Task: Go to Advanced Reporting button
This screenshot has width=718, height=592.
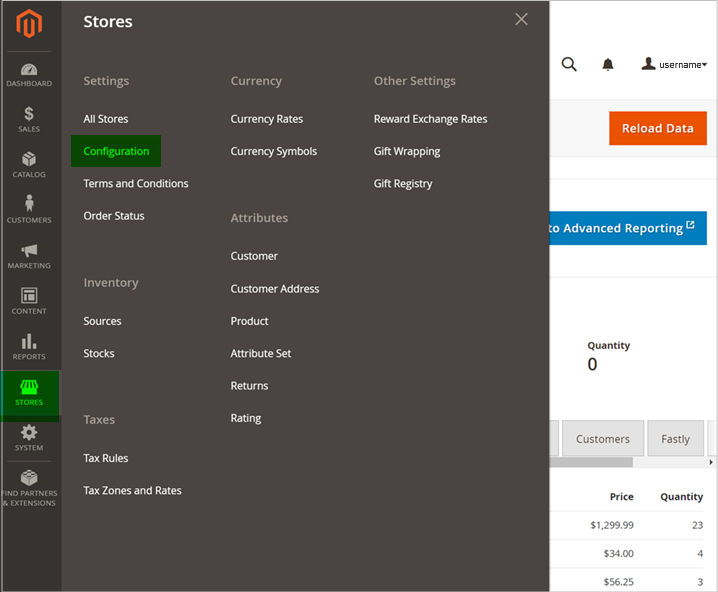Action: pos(626,228)
